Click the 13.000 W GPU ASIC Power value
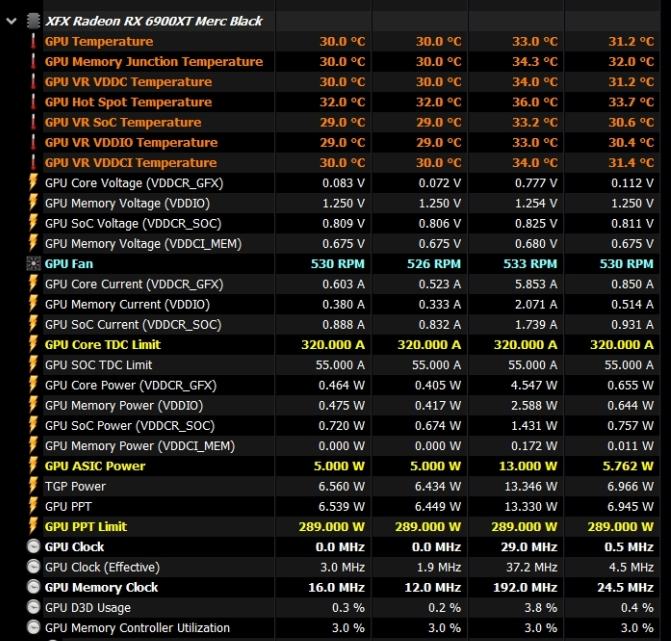The image size is (671, 641). coord(528,466)
